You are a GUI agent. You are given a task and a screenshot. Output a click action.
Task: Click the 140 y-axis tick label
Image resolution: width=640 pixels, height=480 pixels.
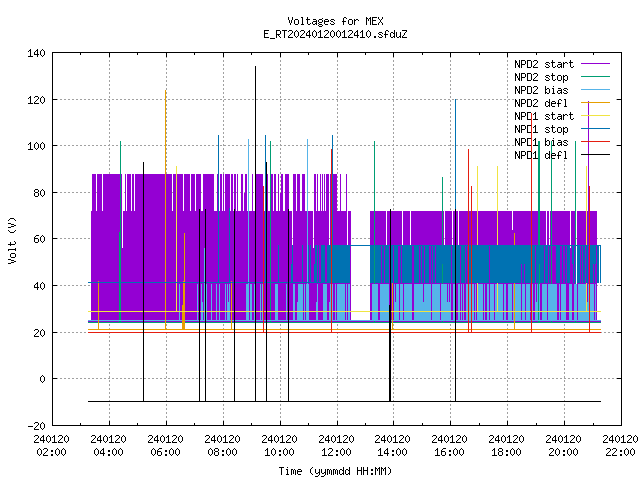(x=36, y=53)
